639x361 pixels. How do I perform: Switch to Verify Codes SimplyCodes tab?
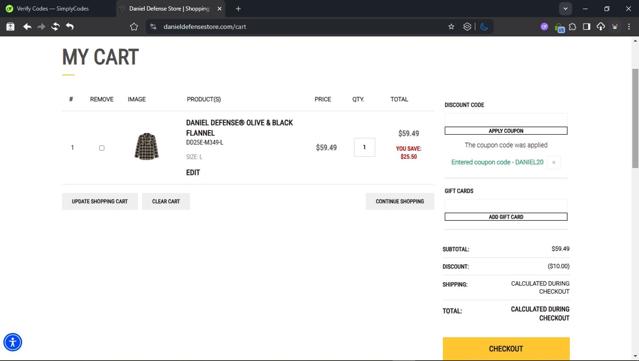point(53,9)
